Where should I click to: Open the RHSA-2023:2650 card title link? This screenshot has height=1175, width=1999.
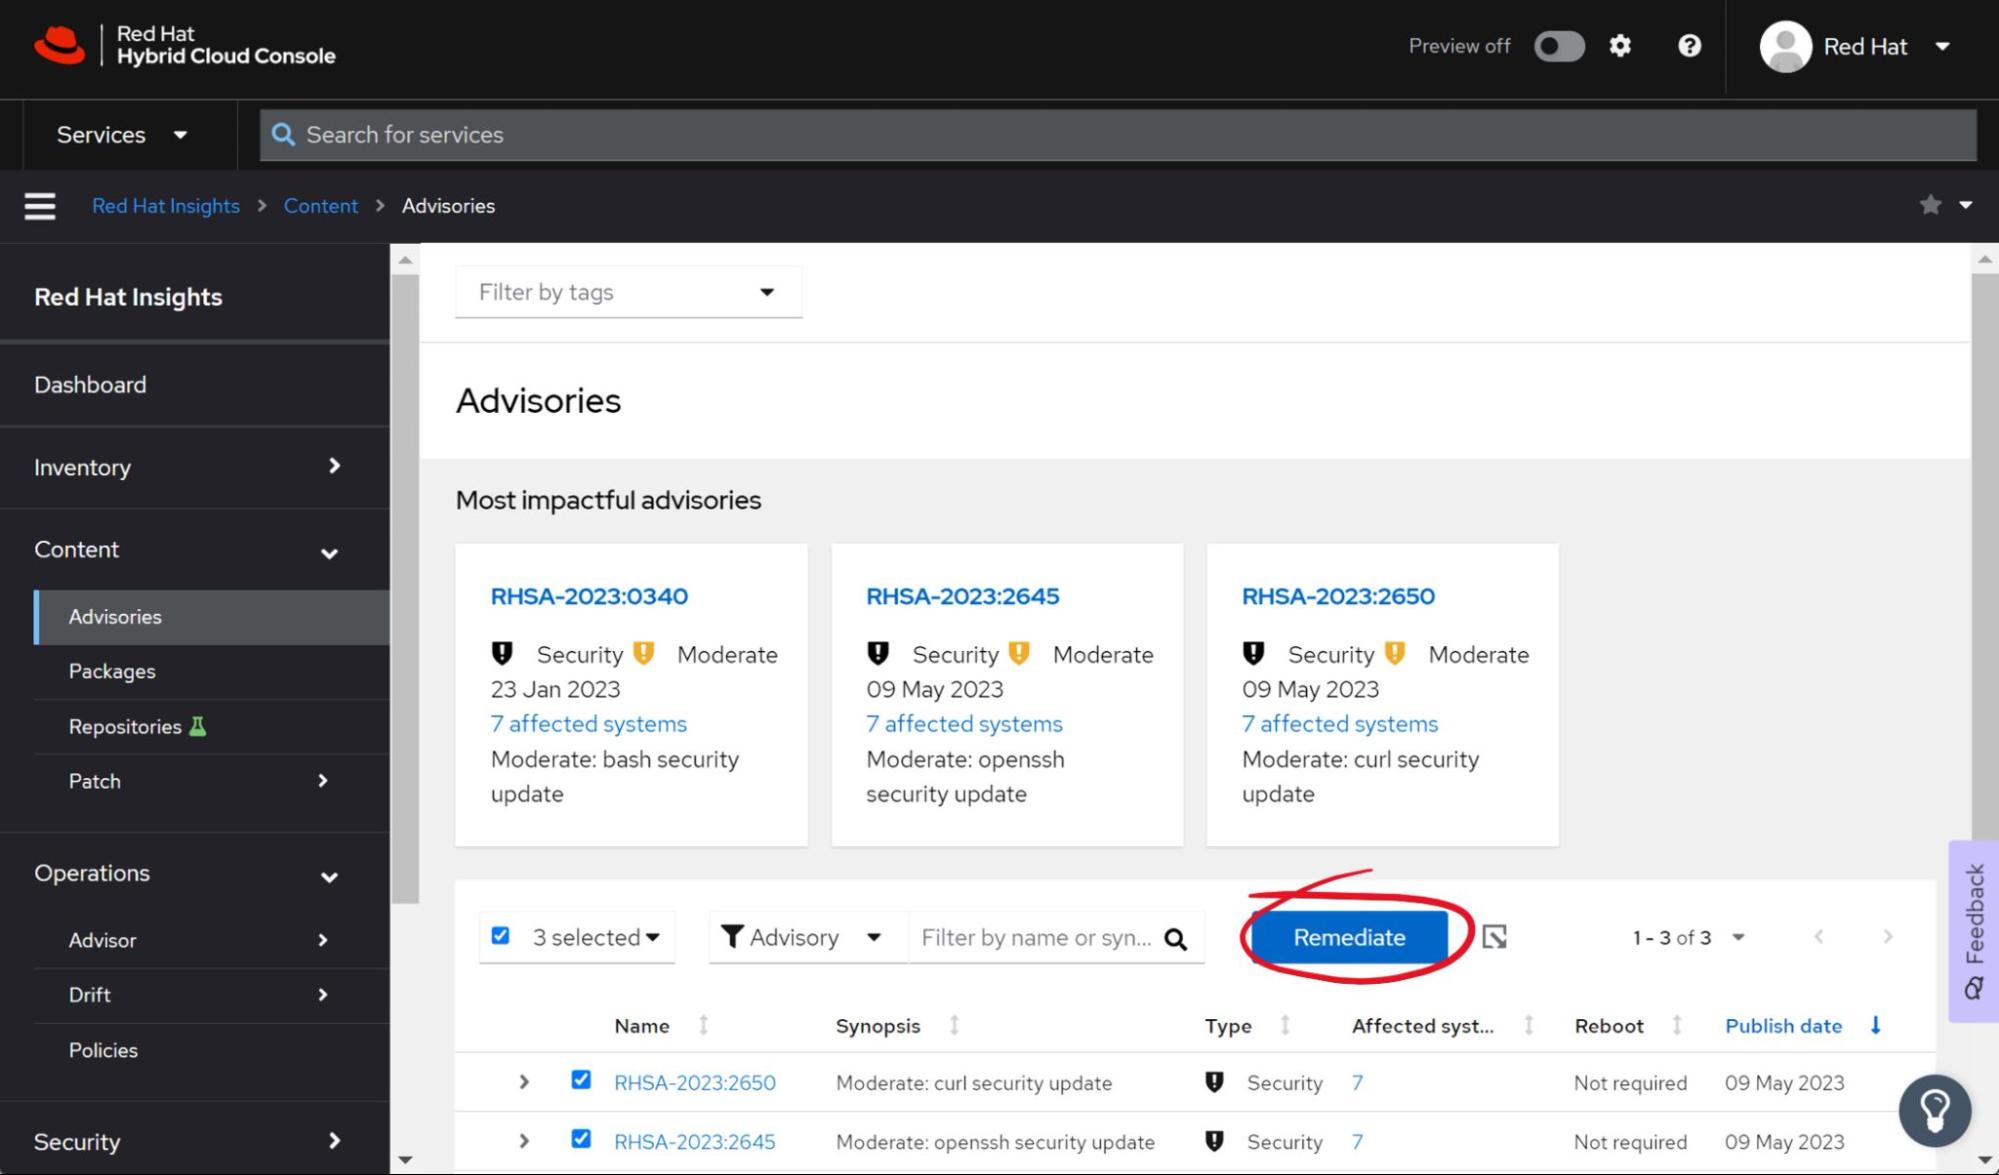pyautogui.click(x=1338, y=596)
